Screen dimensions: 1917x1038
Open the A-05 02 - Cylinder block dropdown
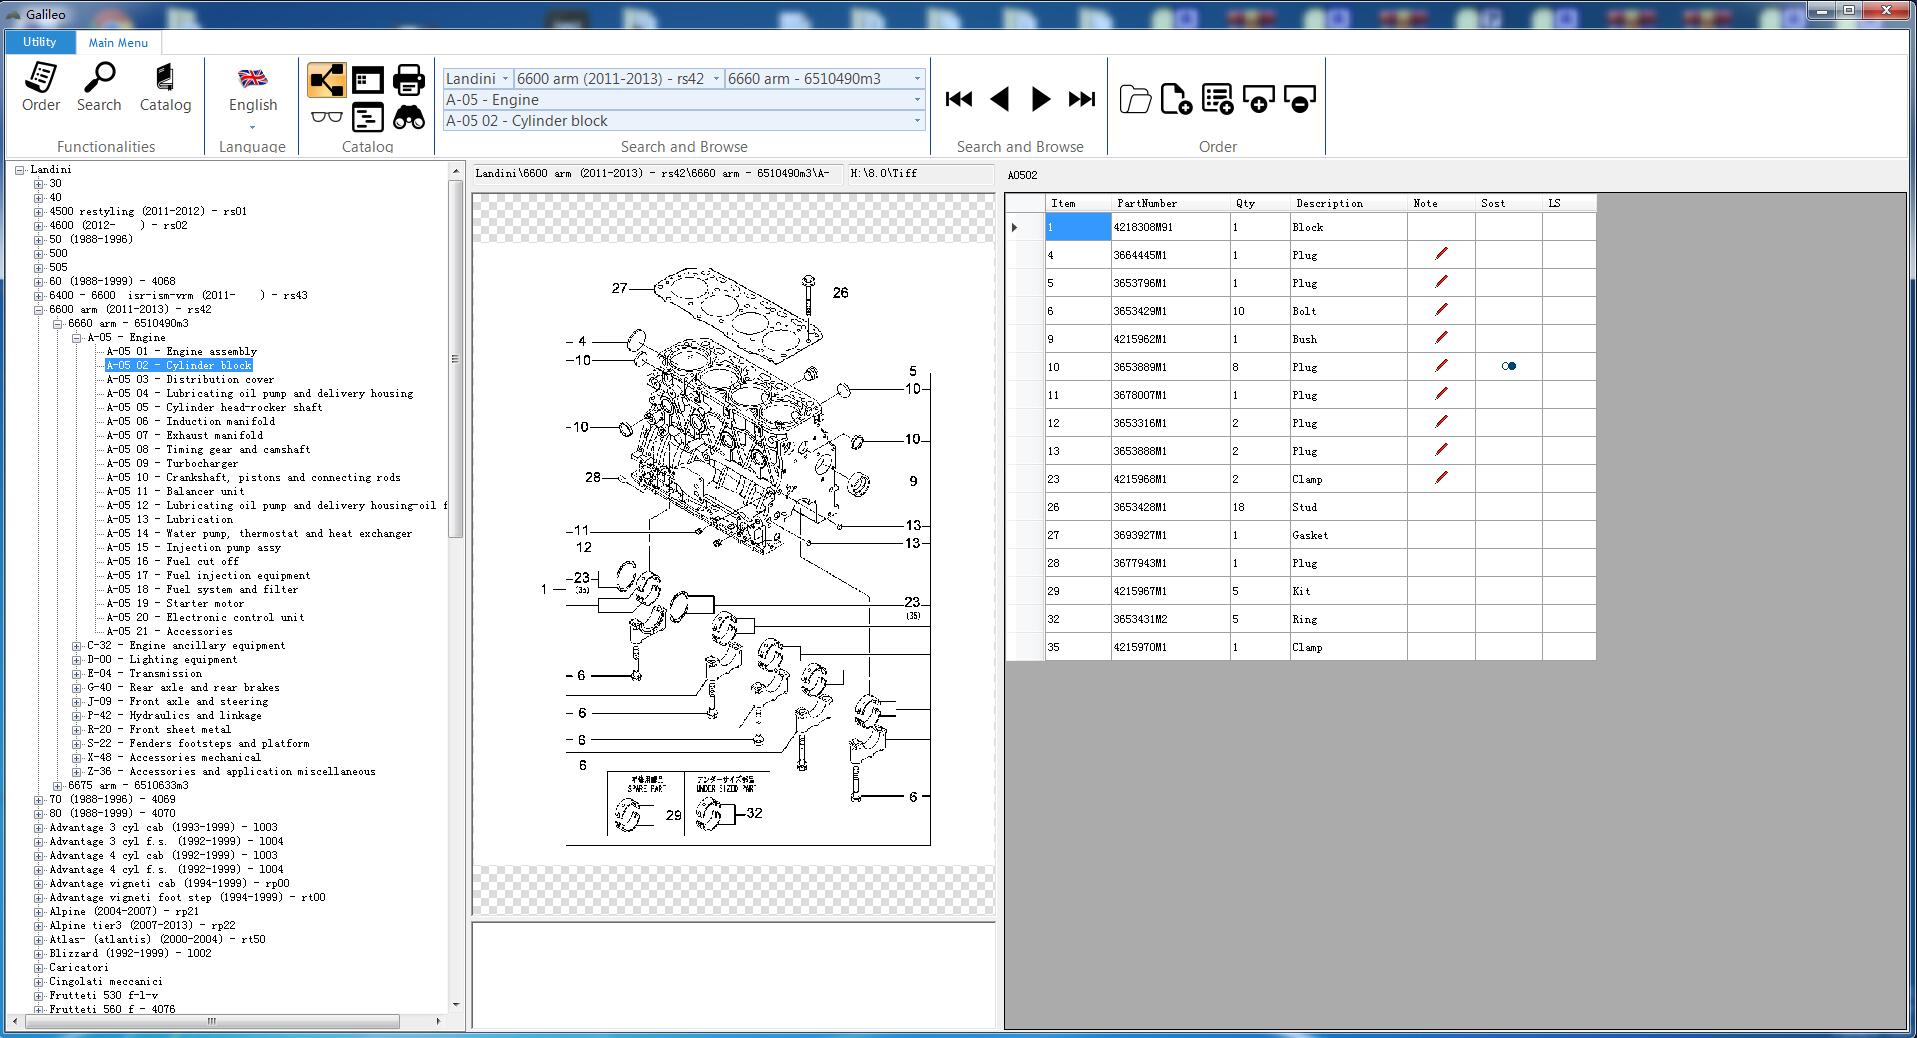coord(917,121)
